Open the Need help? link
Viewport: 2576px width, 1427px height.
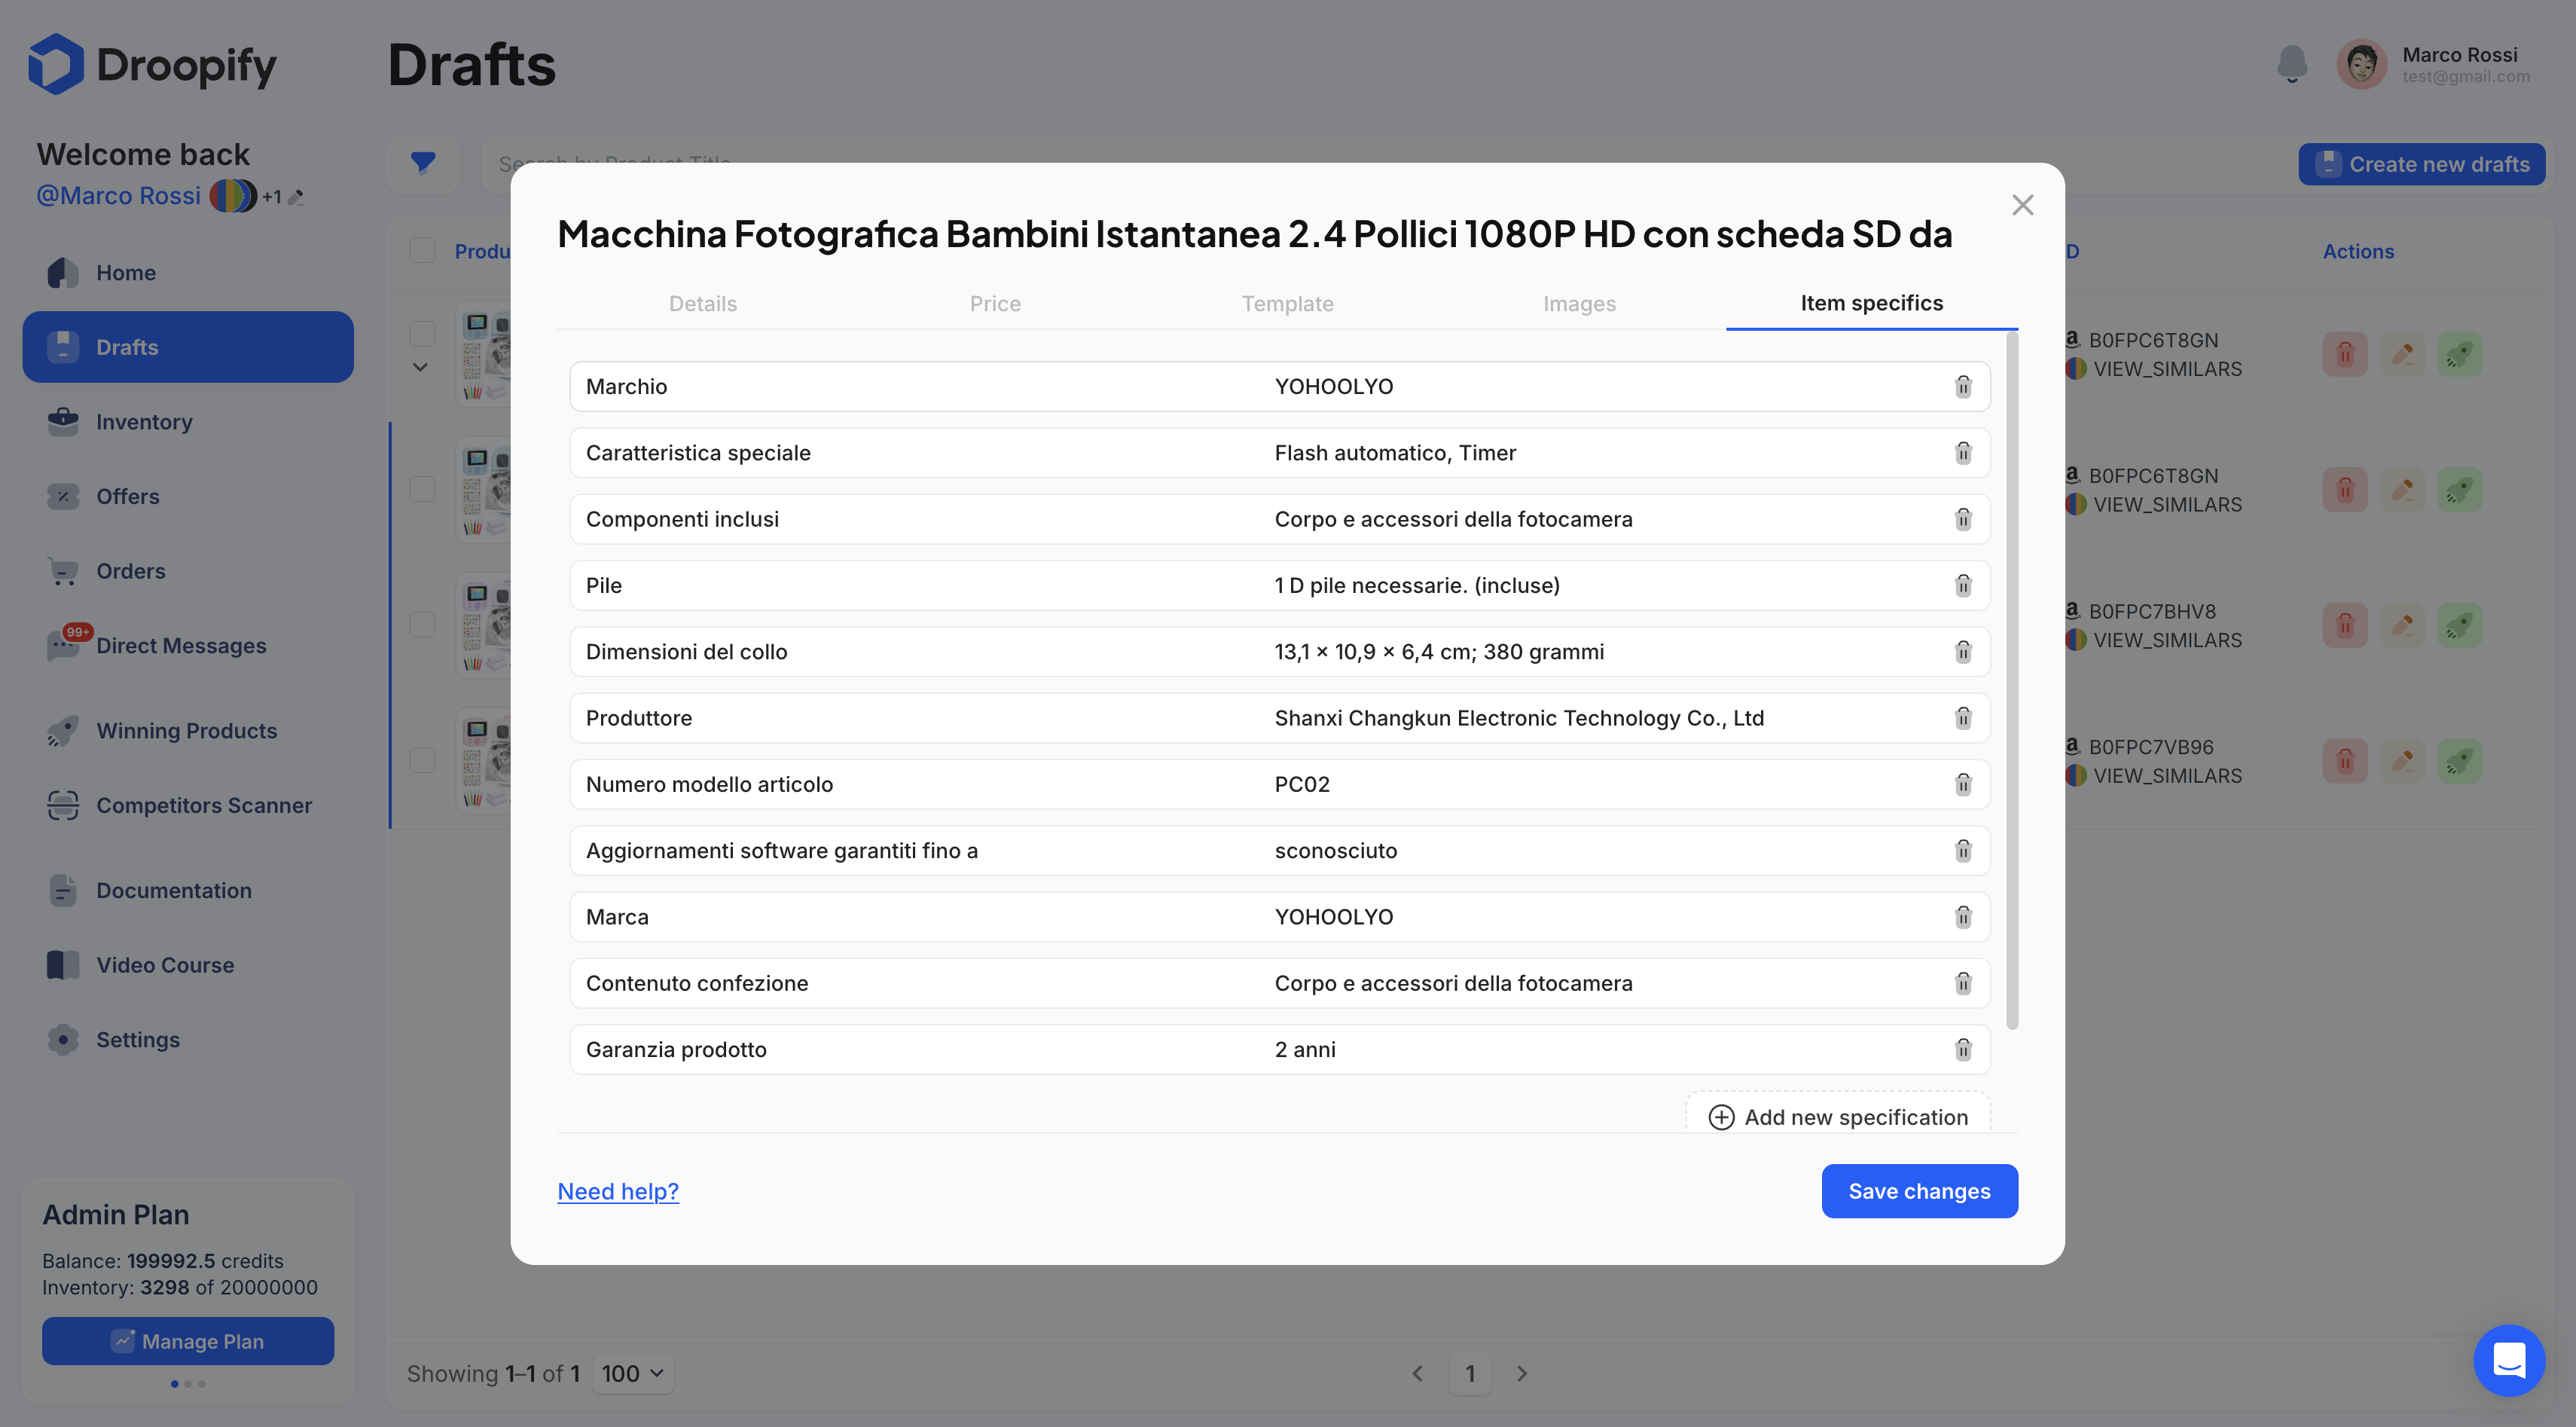pyautogui.click(x=618, y=1191)
